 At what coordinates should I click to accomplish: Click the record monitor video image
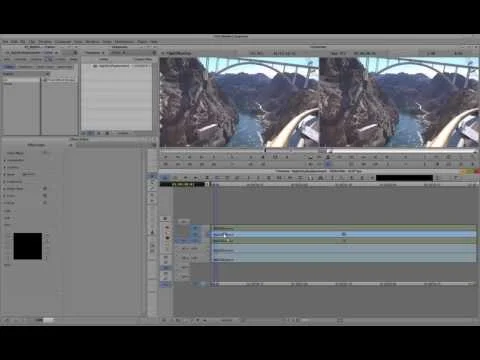click(x=399, y=102)
